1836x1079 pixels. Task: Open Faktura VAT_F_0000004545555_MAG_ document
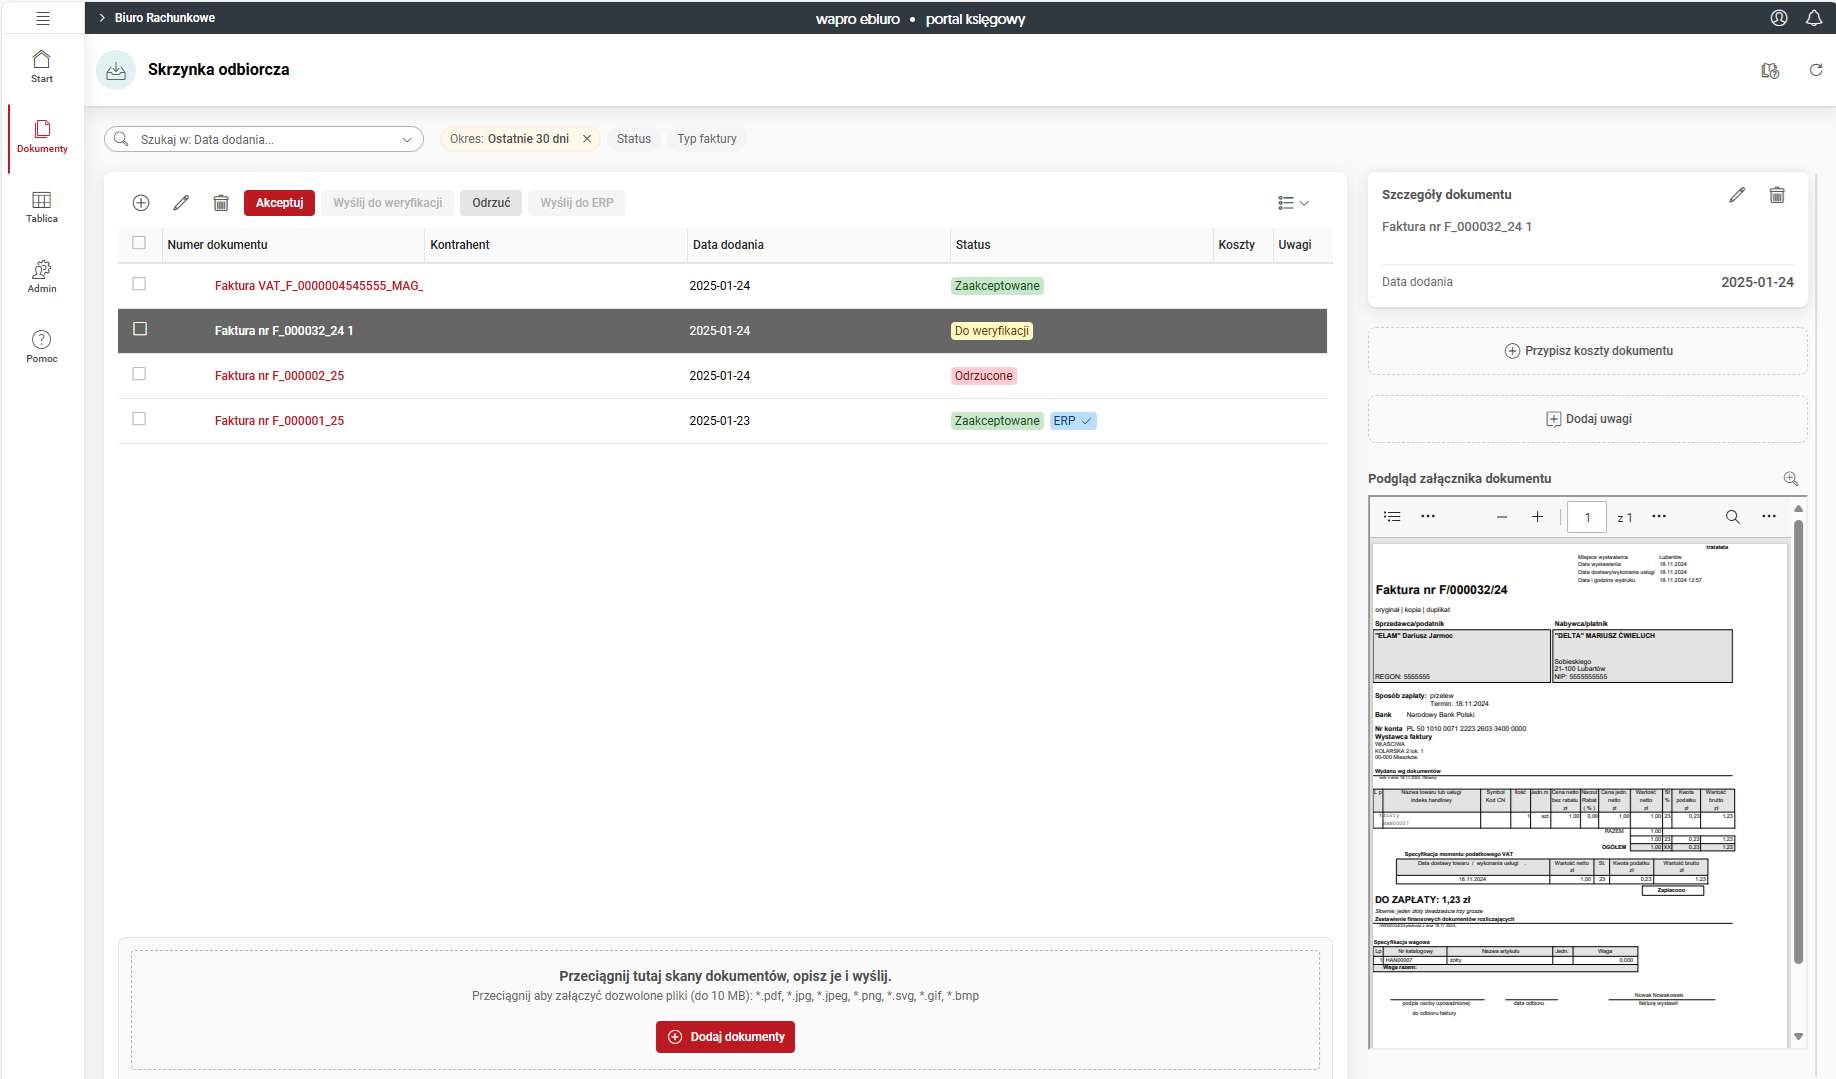(x=319, y=286)
